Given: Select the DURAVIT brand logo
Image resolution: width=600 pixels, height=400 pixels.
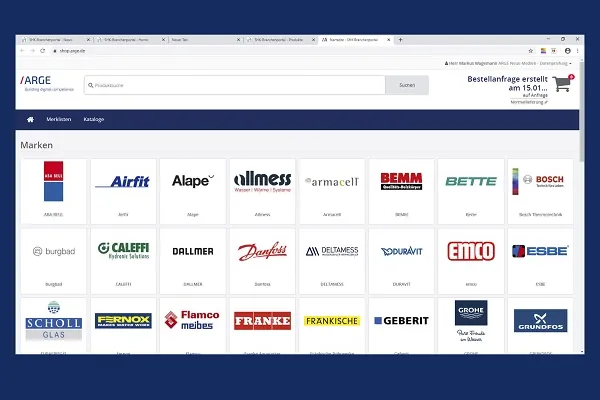Looking at the screenshot, I should [400, 252].
